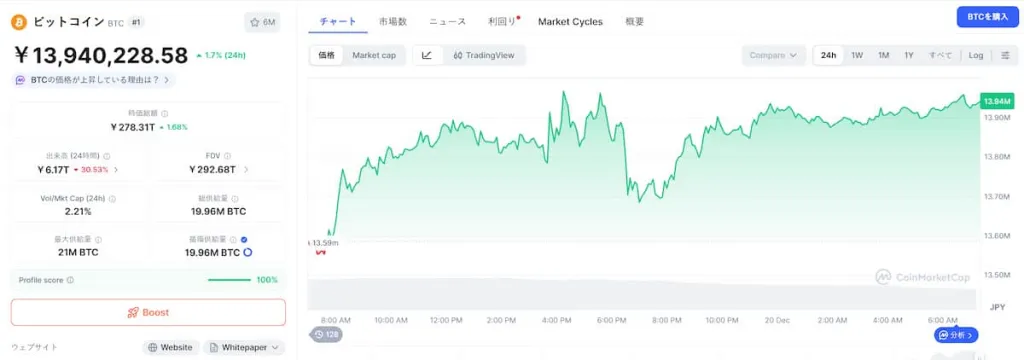Click the info icon beside 総供給量
The width and height of the screenshot is (1024, 360).
235,199
